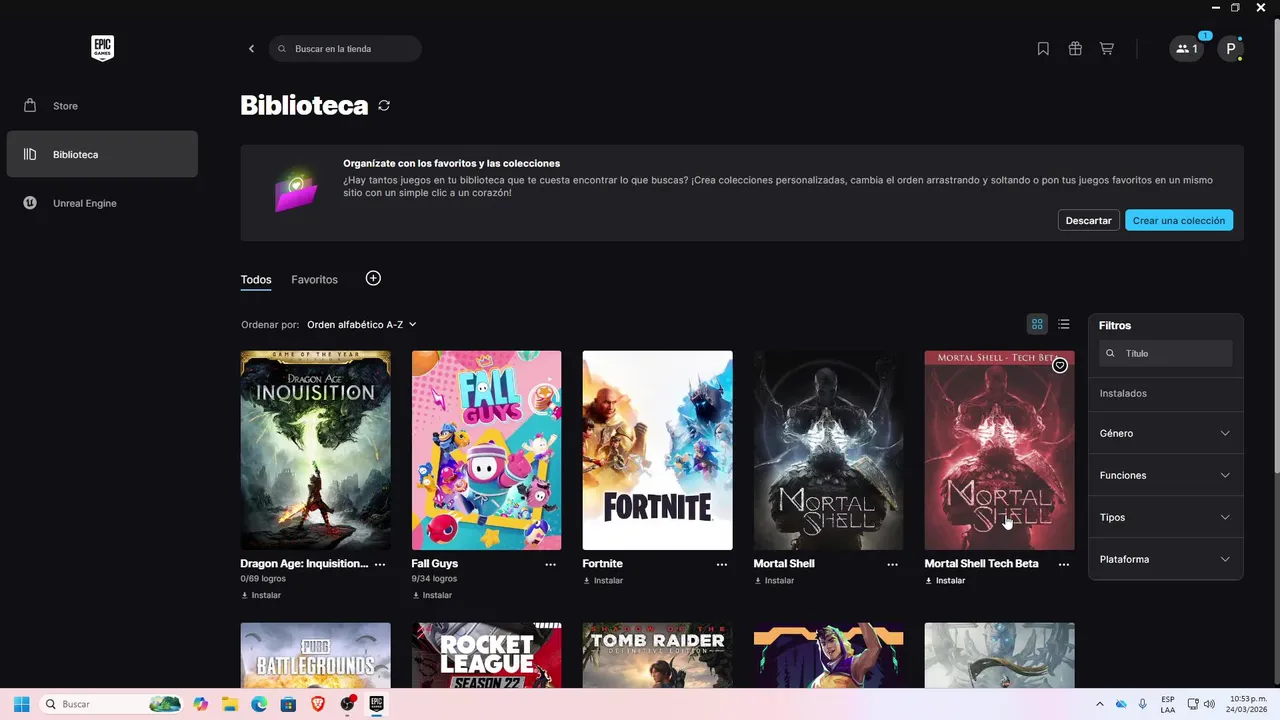Install Dragon Age: Inquisition
This screenshot has height=720, width=1280.
point(261,595)
